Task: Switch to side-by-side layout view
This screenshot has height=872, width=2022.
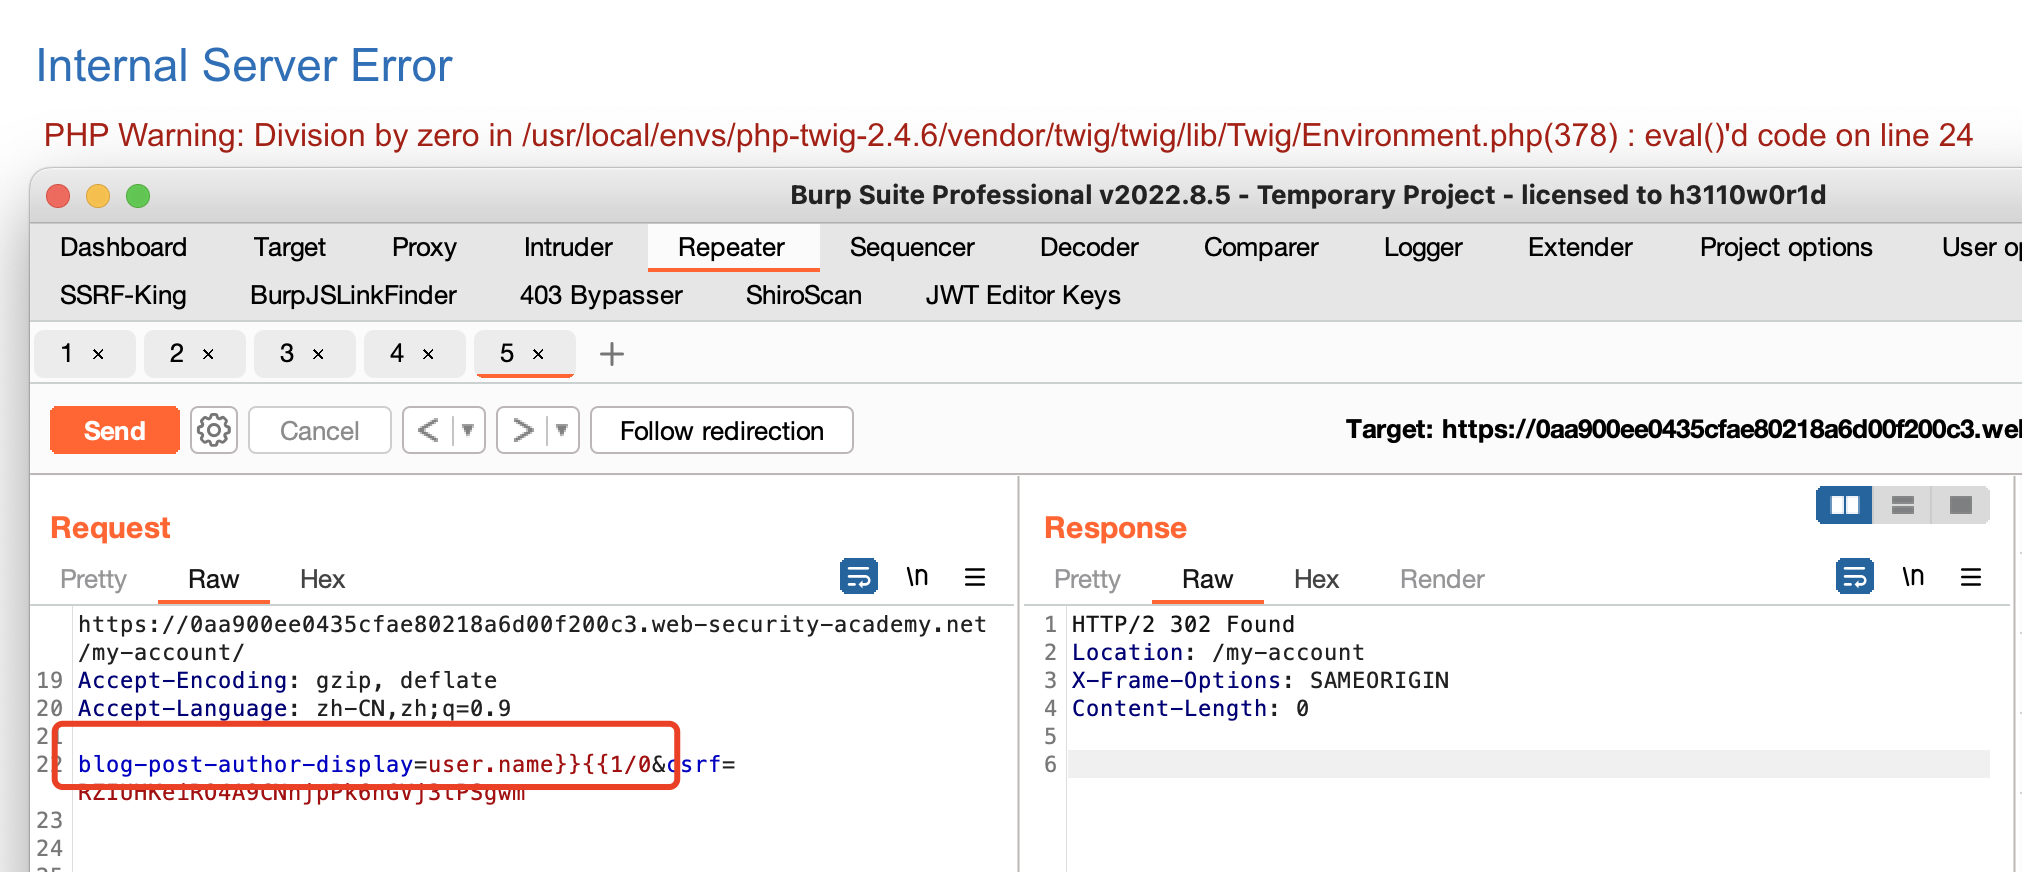Action: click(x=1844, y=505)
